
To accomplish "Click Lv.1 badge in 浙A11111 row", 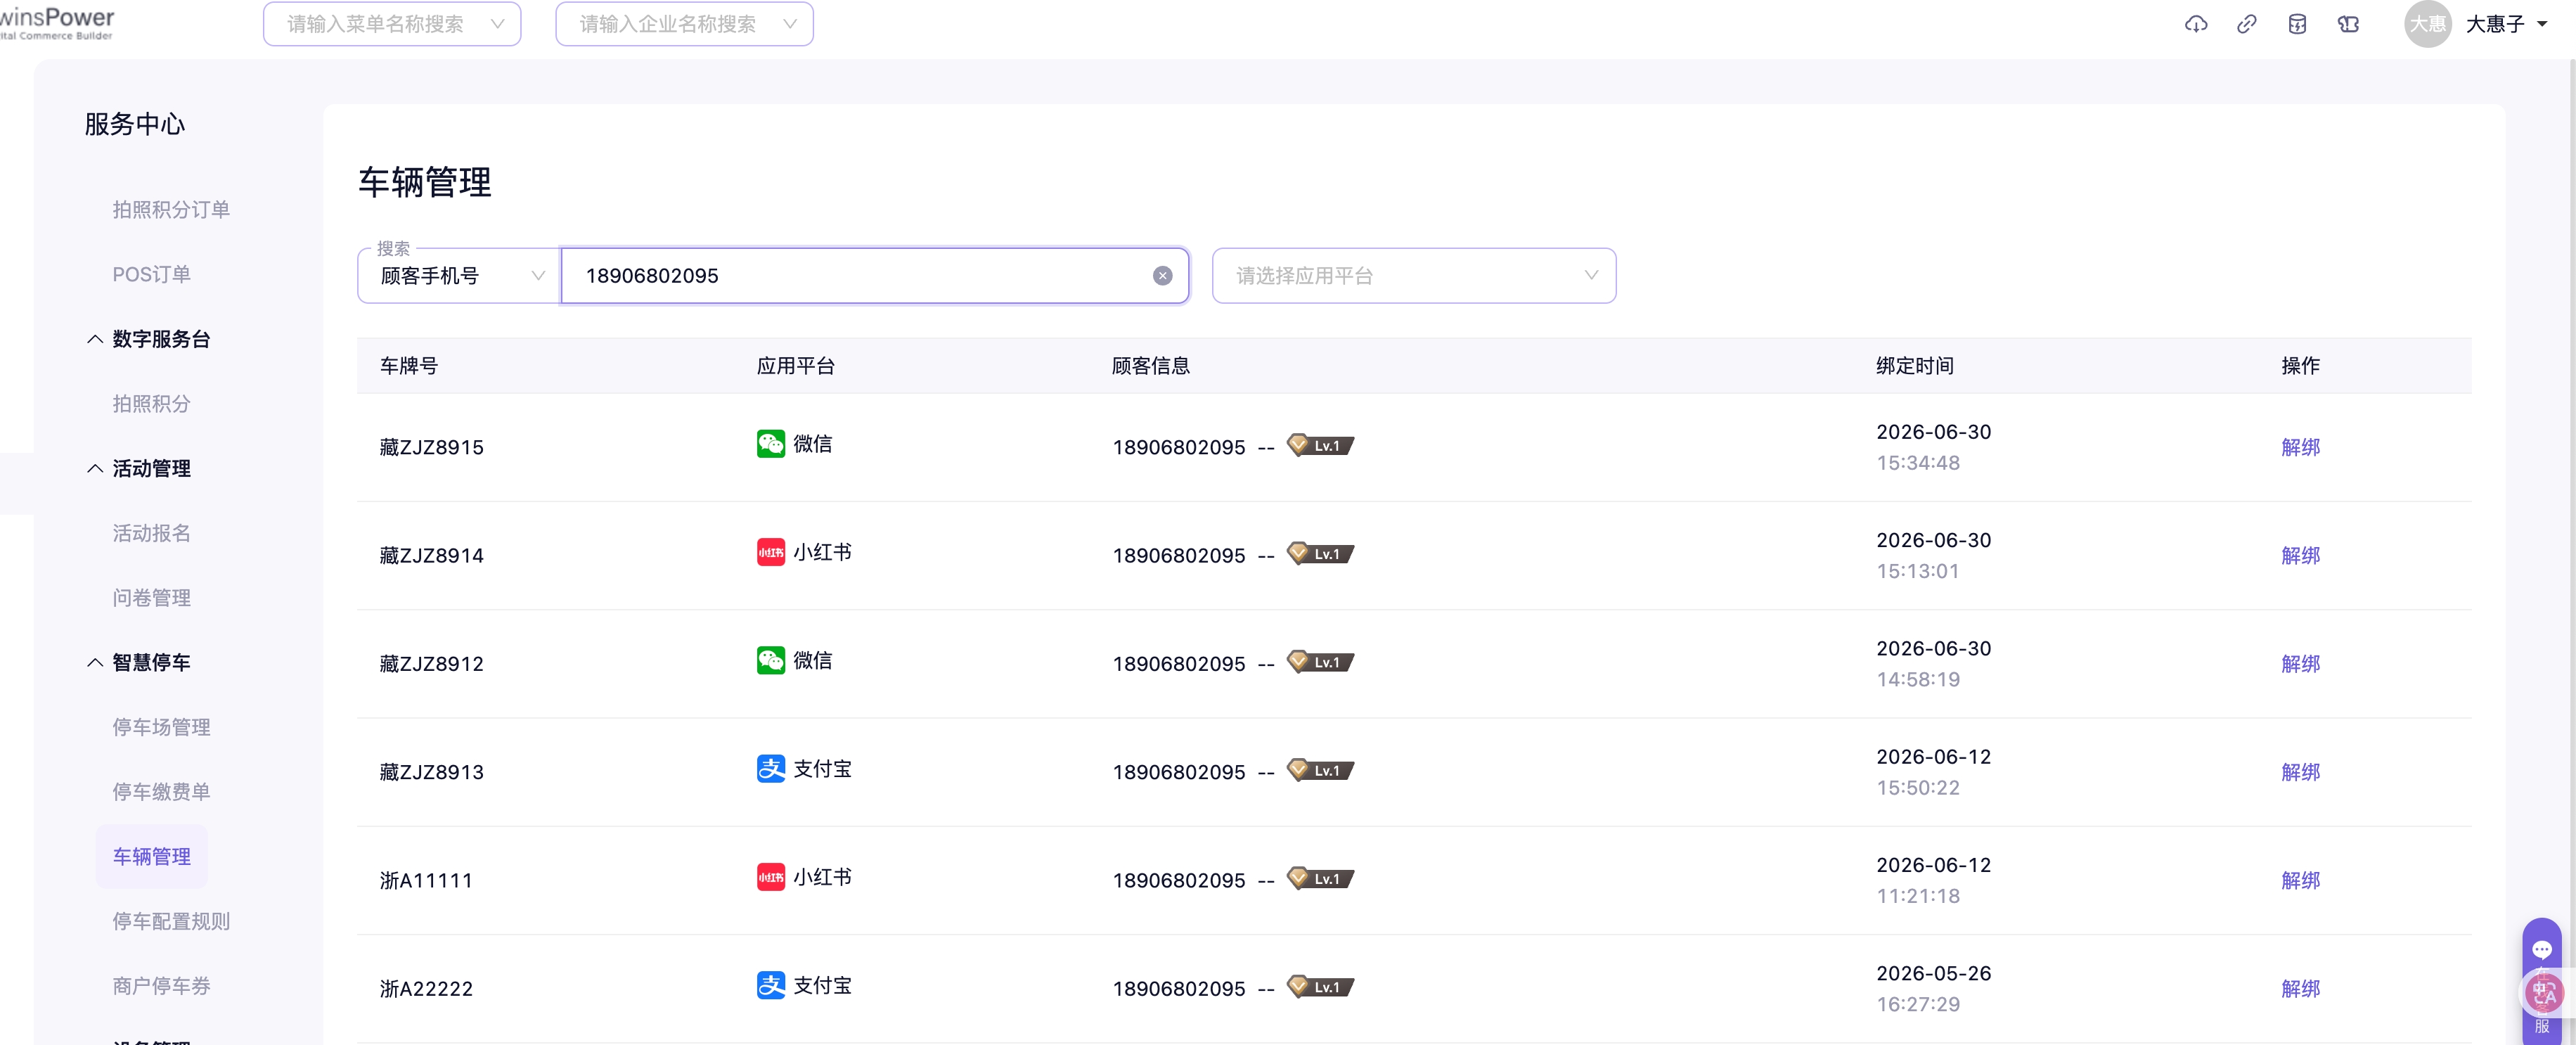I will click(1320, 878).
